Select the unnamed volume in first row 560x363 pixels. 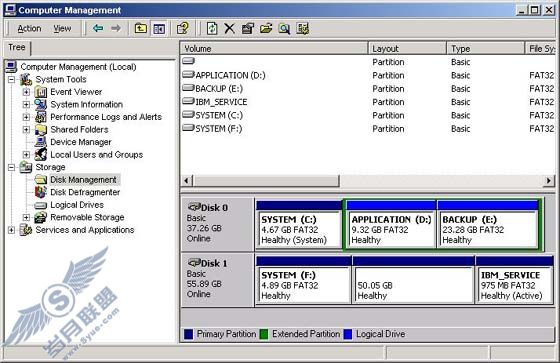(368, 62)
